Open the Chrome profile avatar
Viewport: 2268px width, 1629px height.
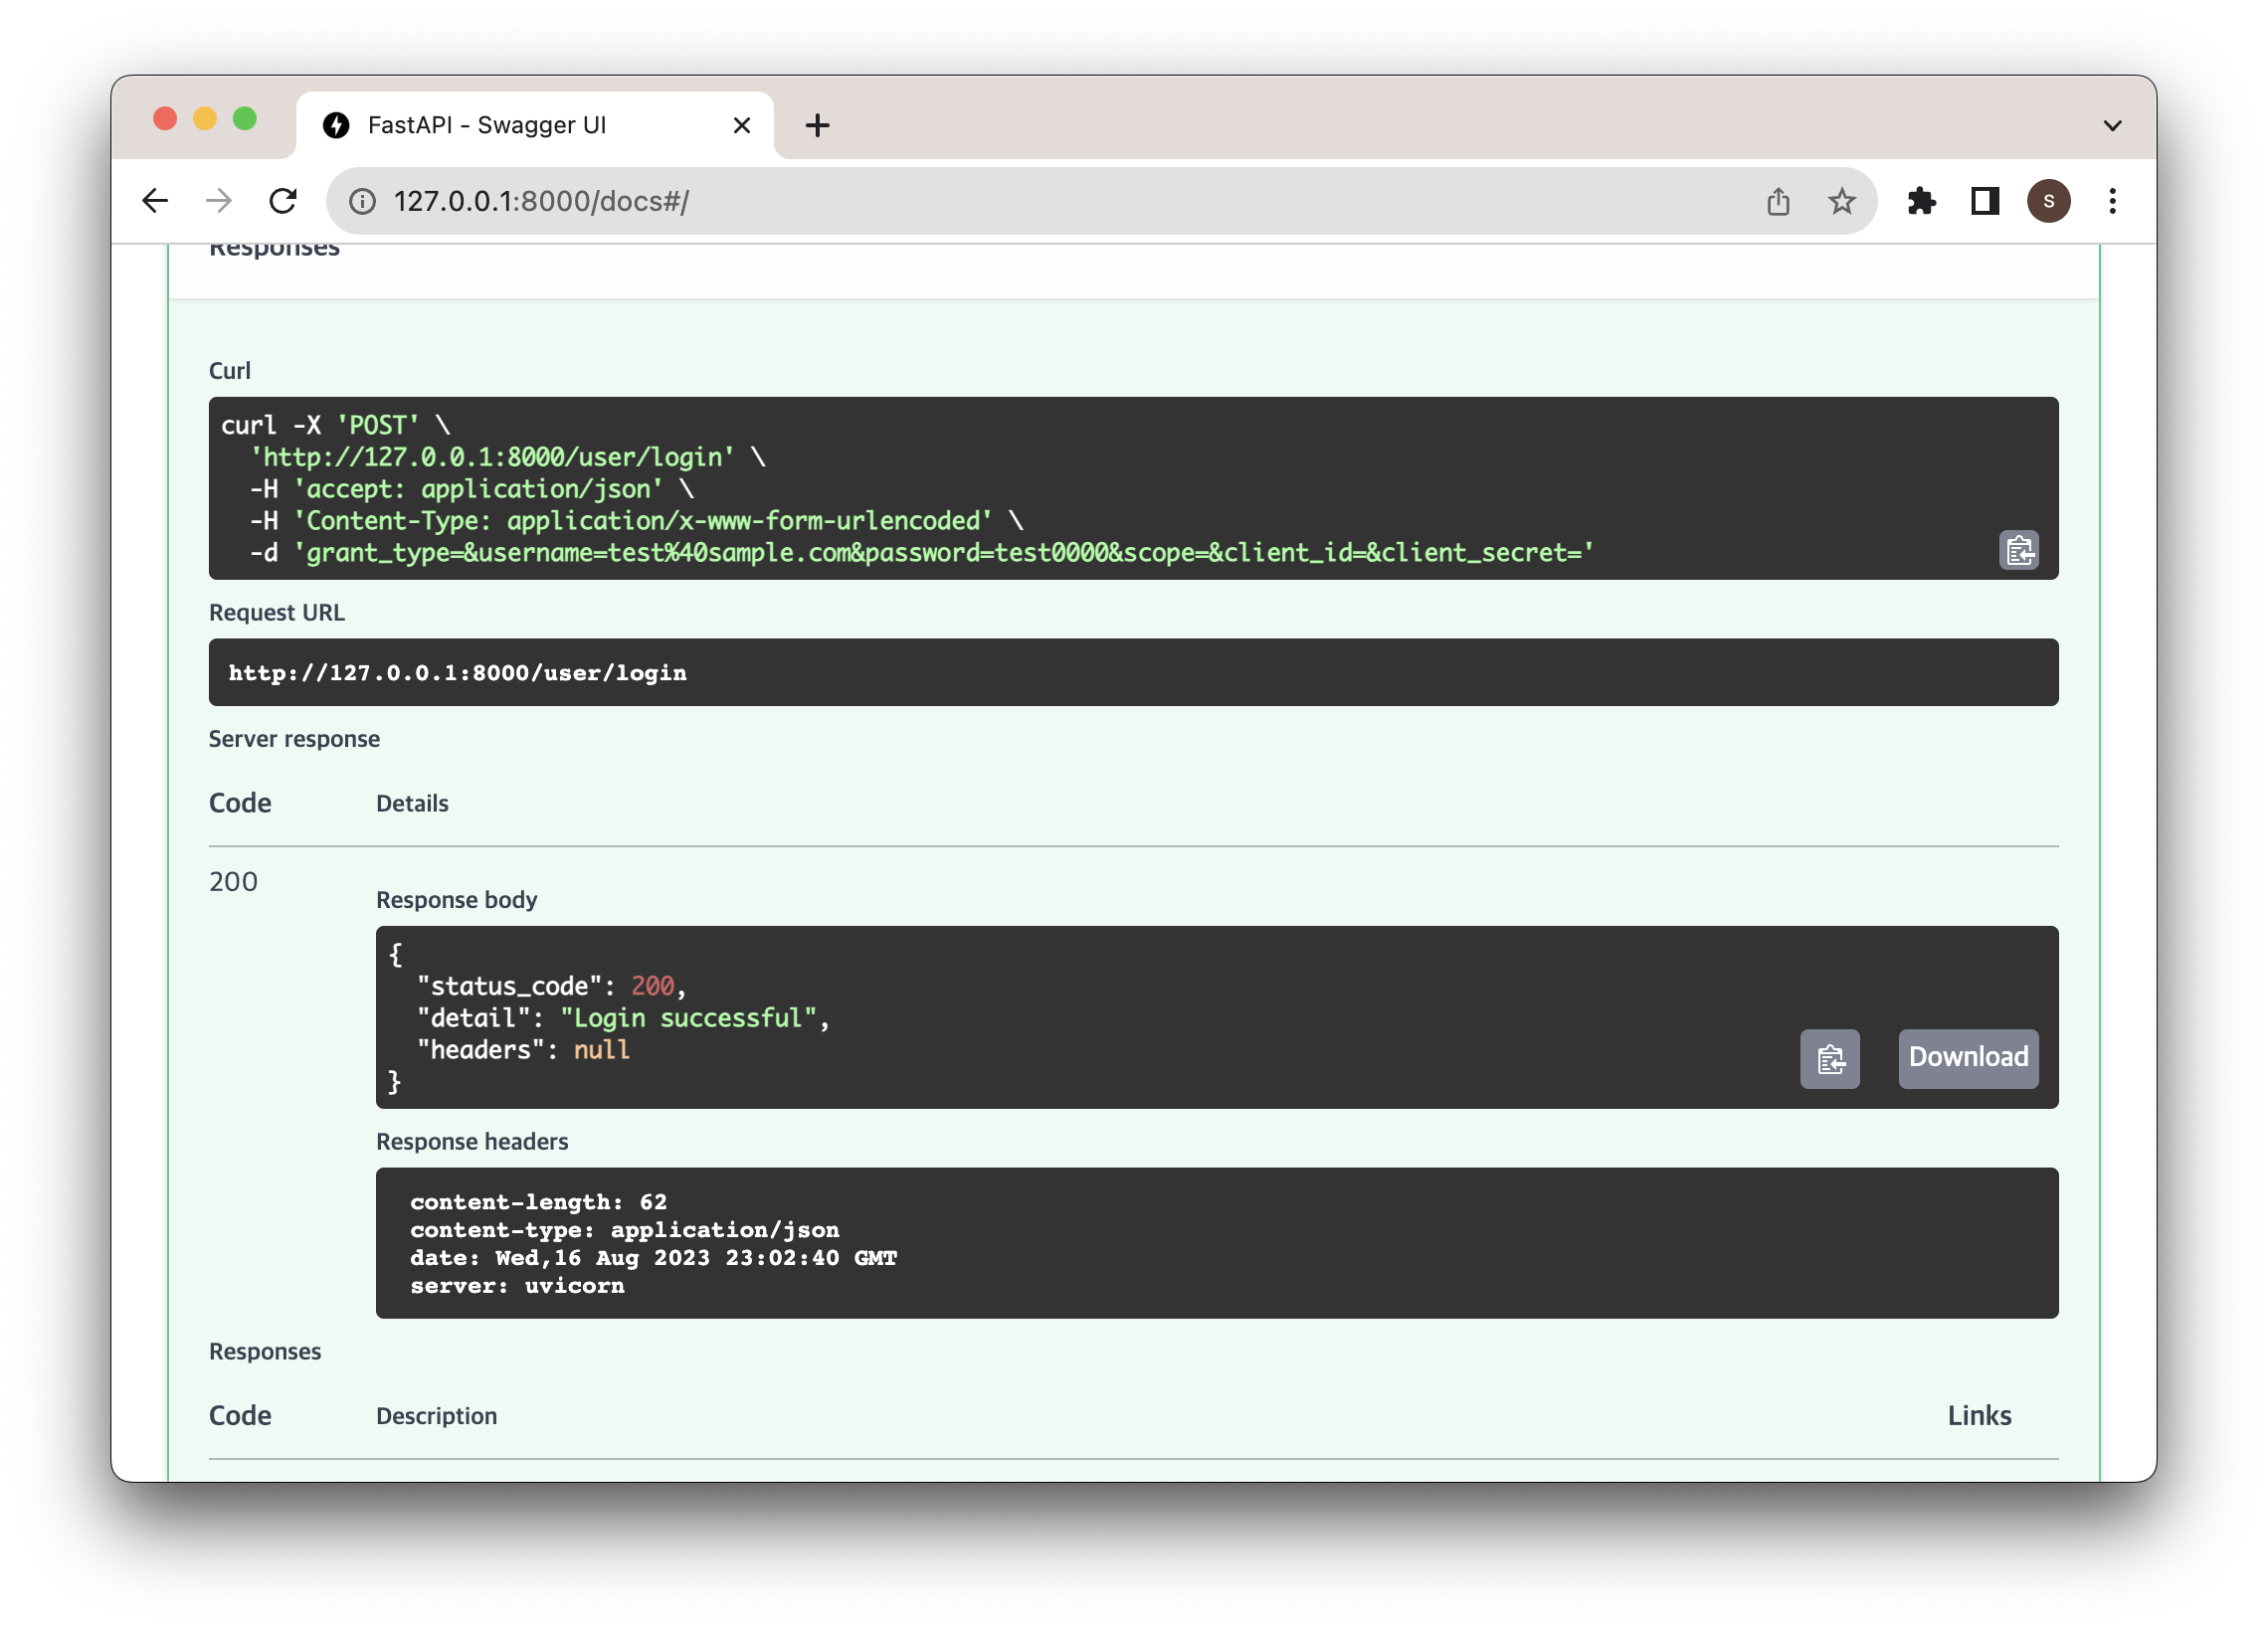click(x=2048, y=201)
